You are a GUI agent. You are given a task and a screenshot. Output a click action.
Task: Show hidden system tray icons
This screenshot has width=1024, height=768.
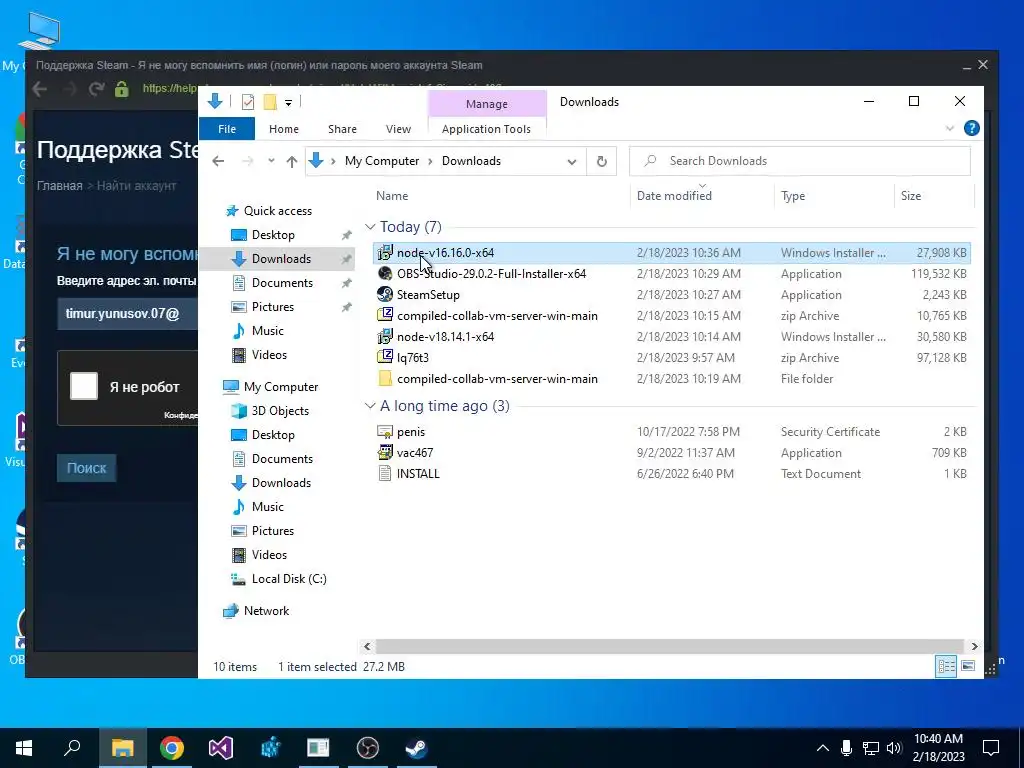823,748
